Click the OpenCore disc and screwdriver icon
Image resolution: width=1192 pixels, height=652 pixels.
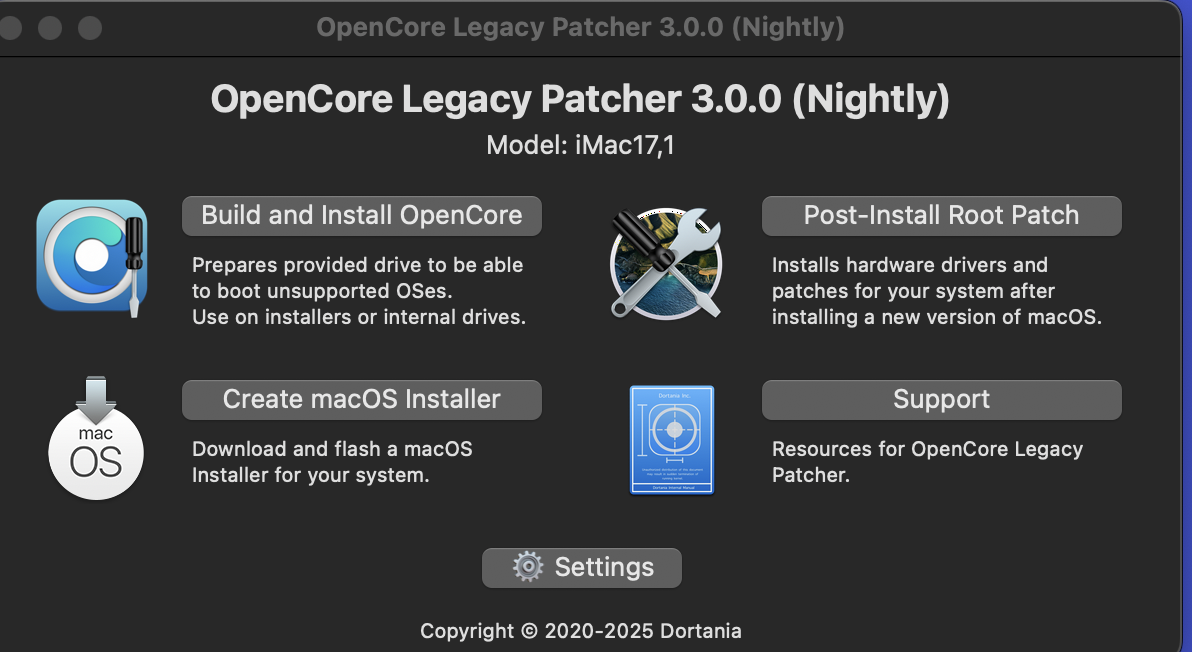(x=92, y=258)
